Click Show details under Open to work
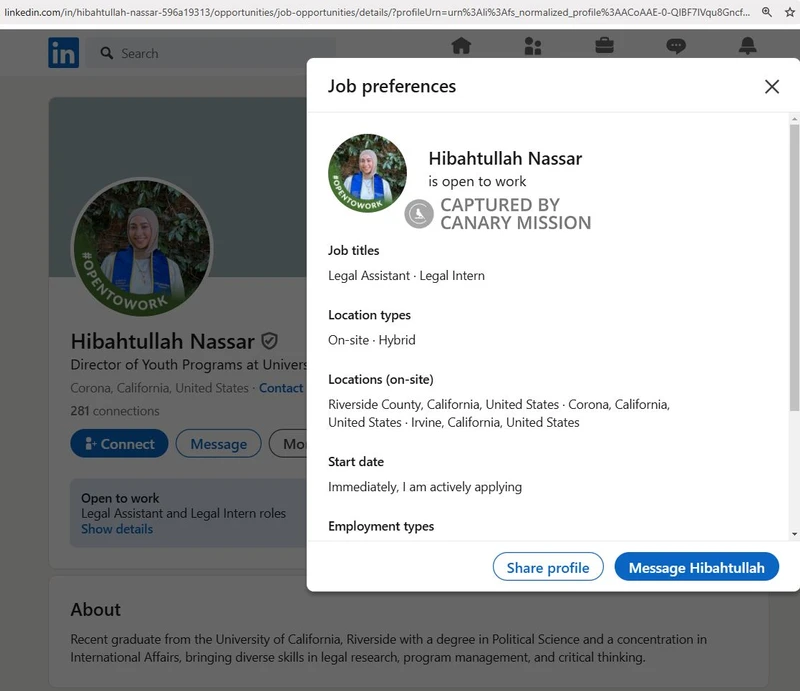Screen dimensions: 800x691 (117, 529)
